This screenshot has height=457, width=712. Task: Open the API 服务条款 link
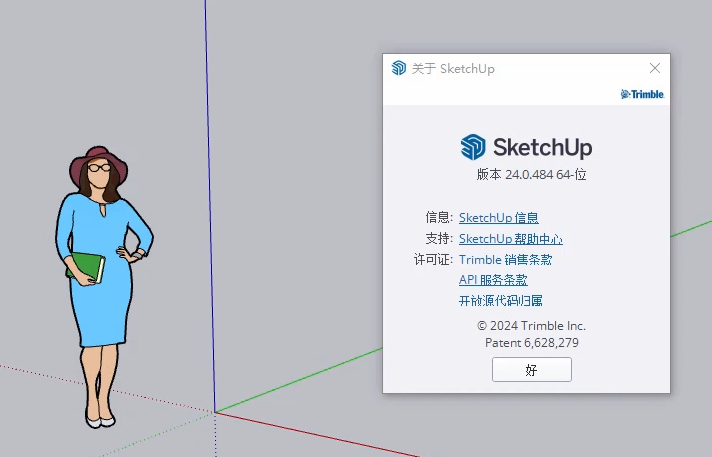click(x=493, y=280)
